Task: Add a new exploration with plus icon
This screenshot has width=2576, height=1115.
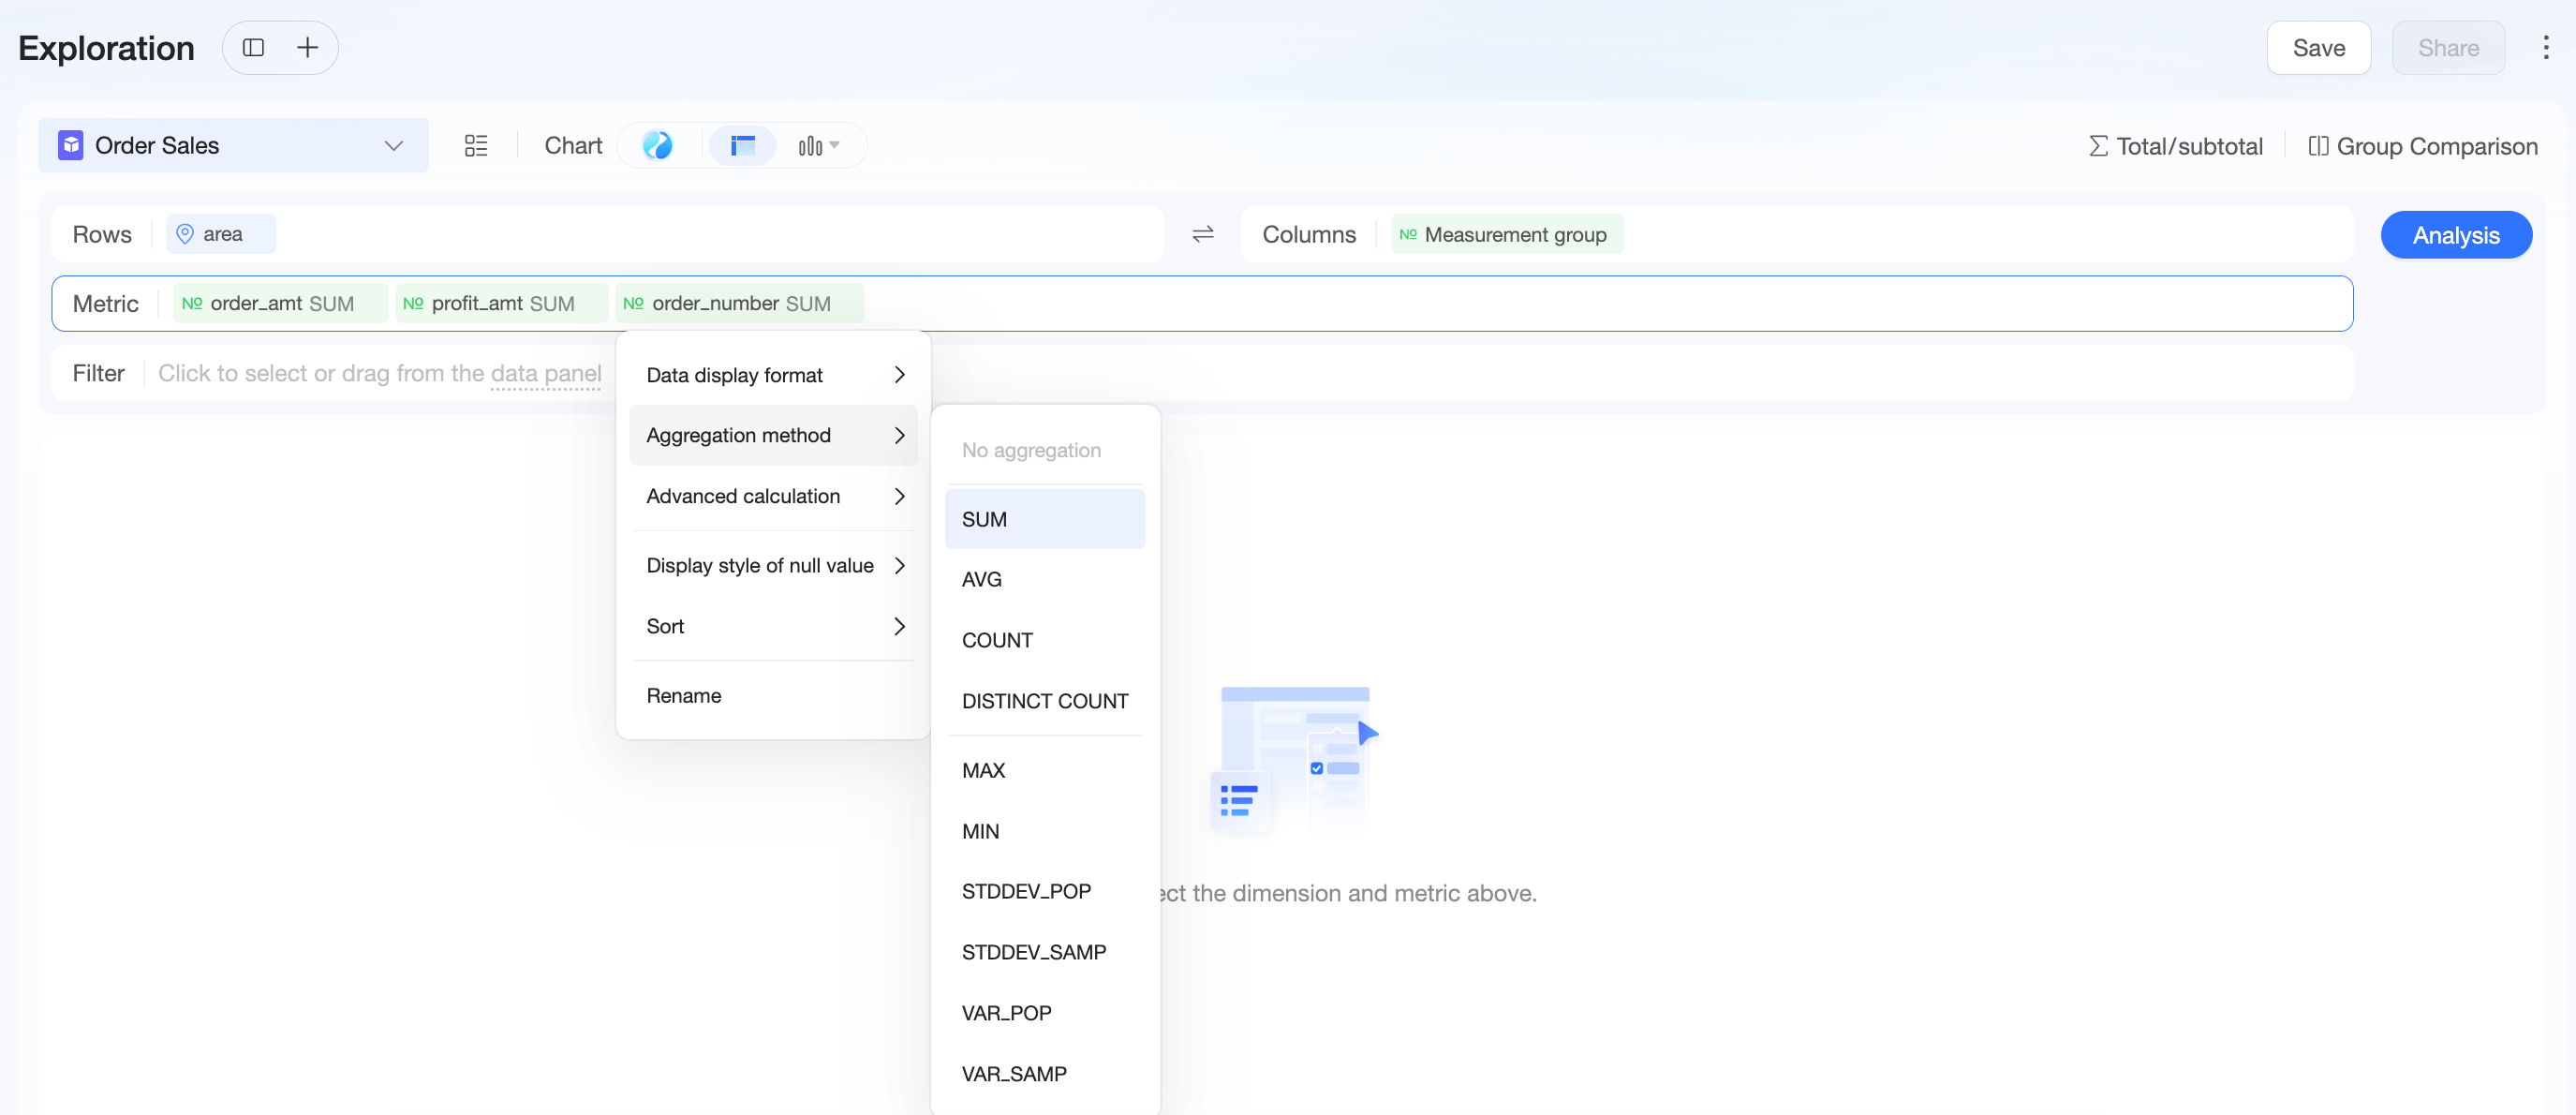Action: click(308, 48)
